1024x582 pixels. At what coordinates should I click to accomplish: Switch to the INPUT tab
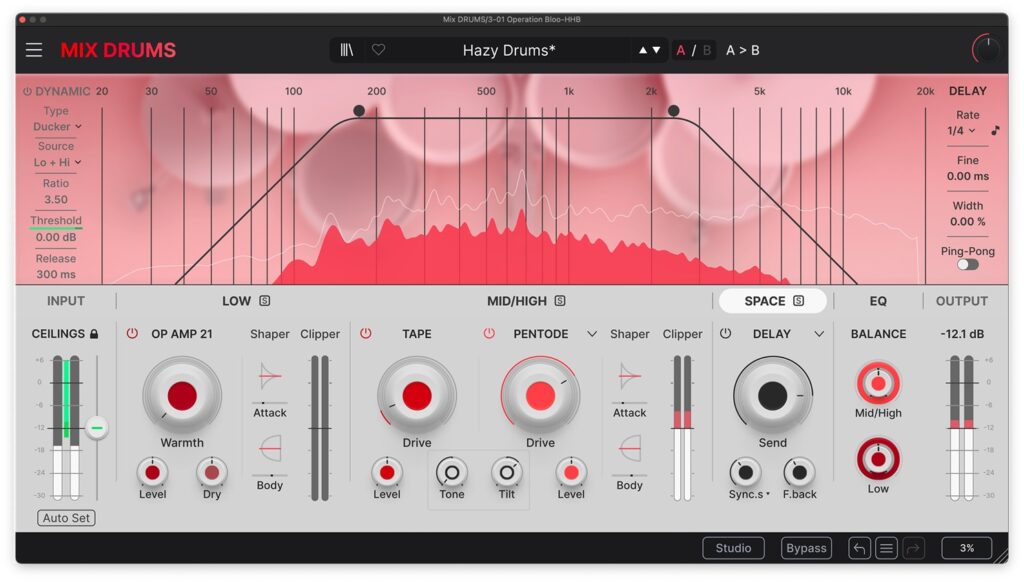pyautogui.click(x=65, y=301)
